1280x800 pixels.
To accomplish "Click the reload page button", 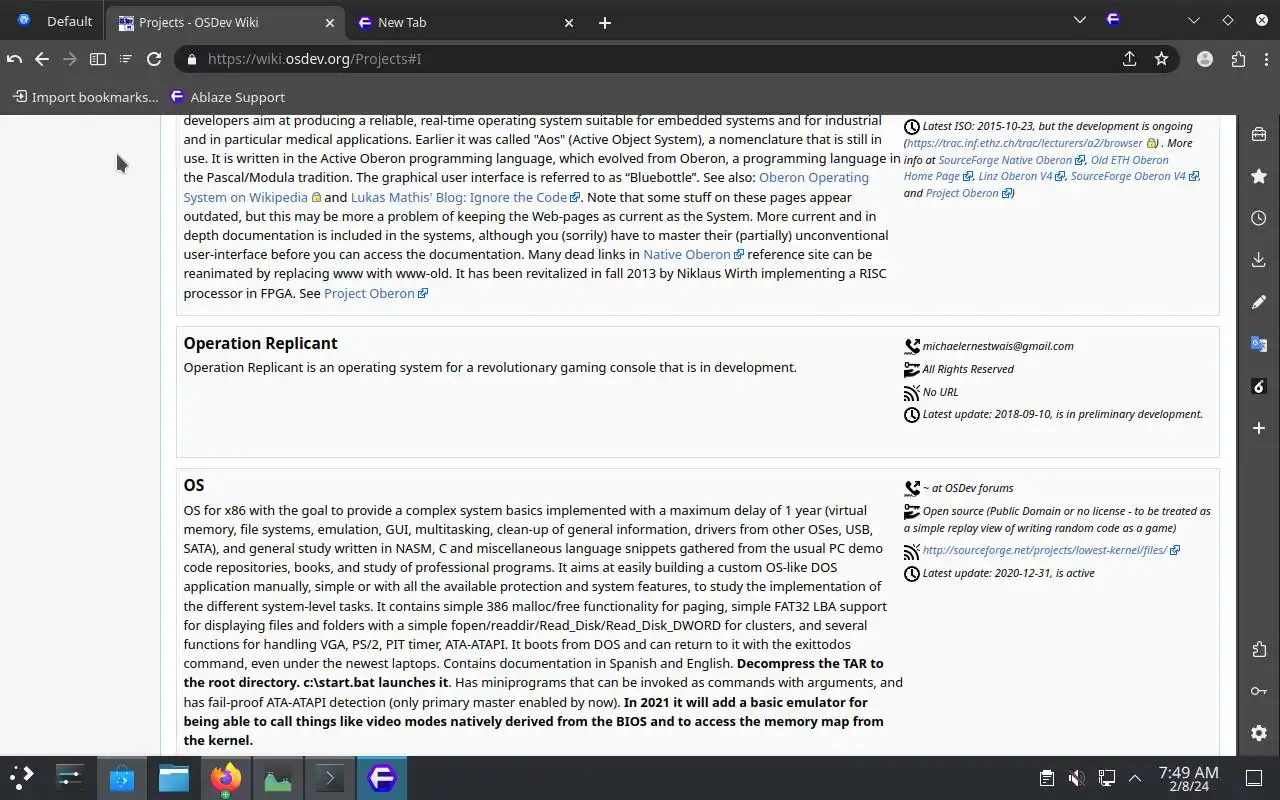I will click(x=154, y=59).
